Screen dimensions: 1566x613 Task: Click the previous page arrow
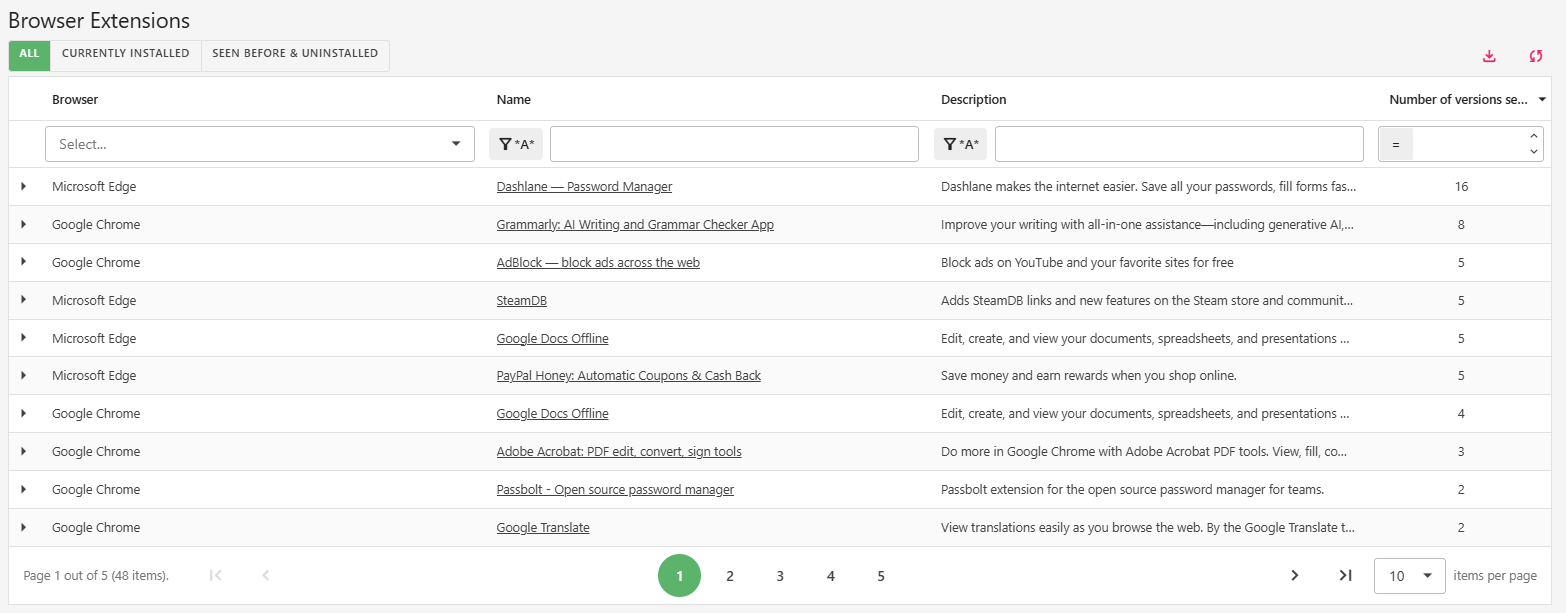(x=266, y=575)
